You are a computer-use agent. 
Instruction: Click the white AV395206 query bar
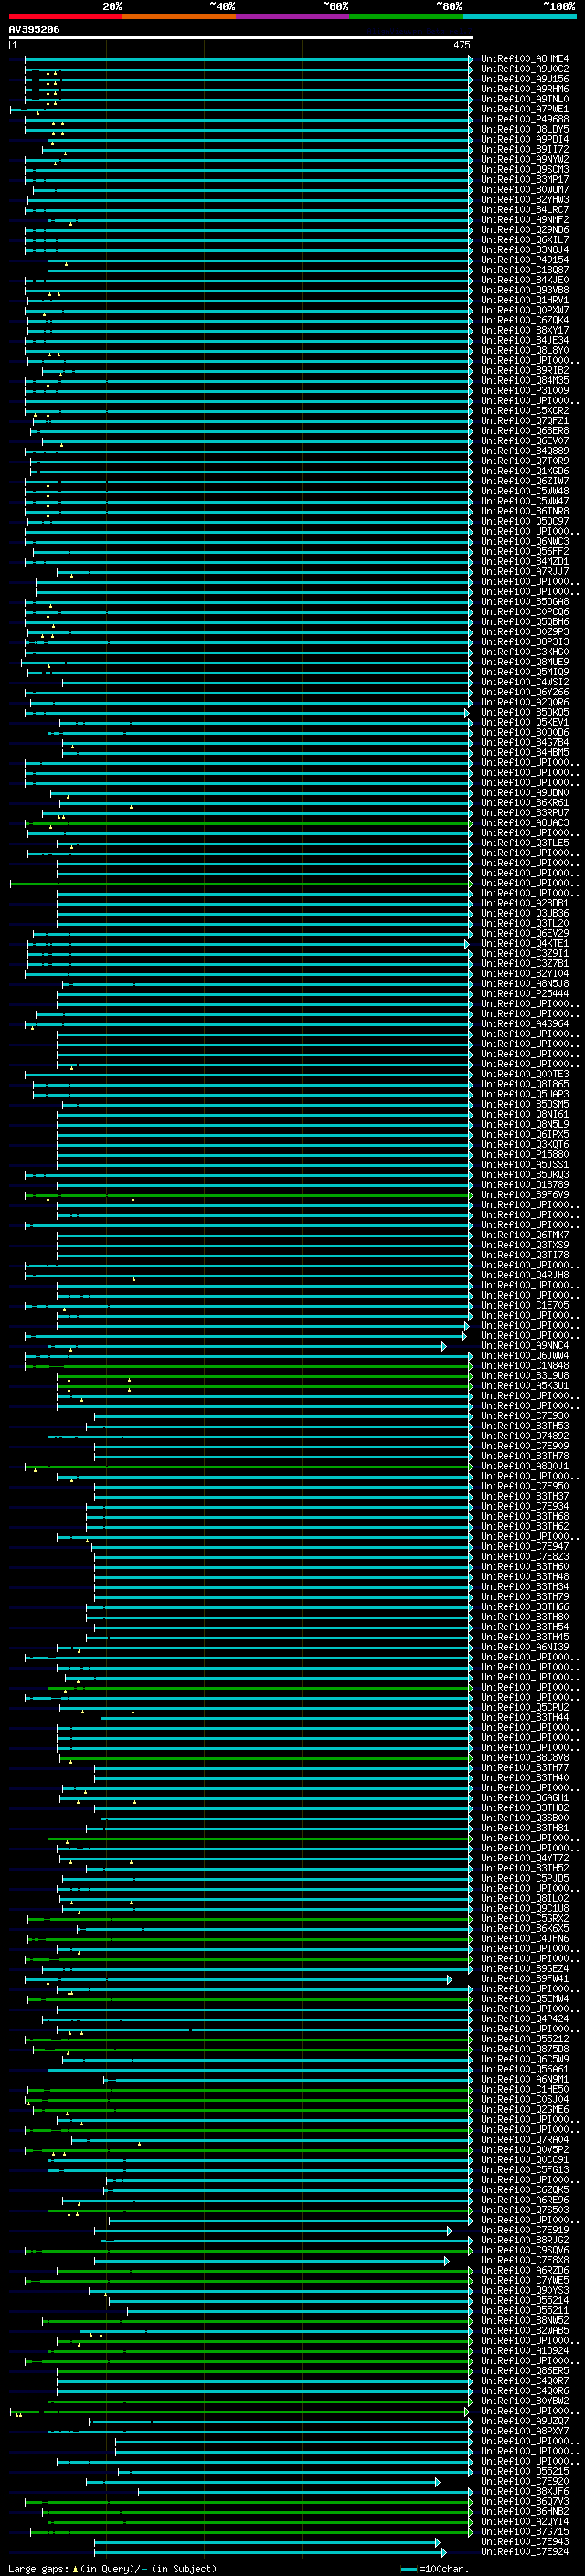[x=241, y=37]
